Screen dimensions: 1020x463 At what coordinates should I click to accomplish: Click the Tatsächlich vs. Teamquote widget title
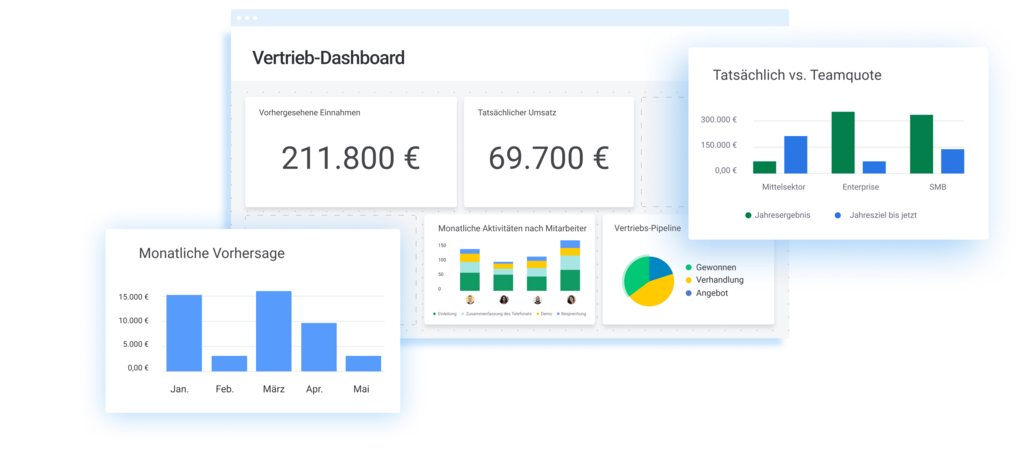pyautogui.click(x=797, y=75)
